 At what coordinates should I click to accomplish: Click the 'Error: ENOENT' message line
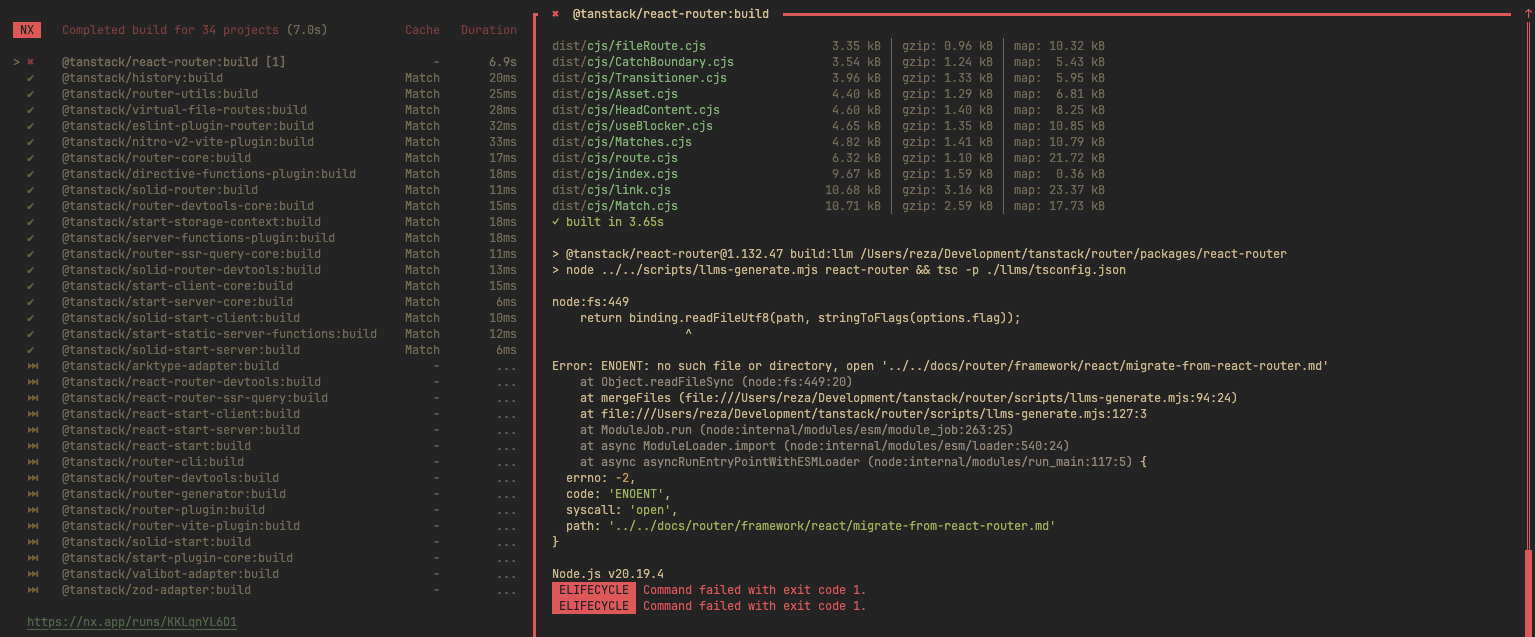tap(940, 366)
